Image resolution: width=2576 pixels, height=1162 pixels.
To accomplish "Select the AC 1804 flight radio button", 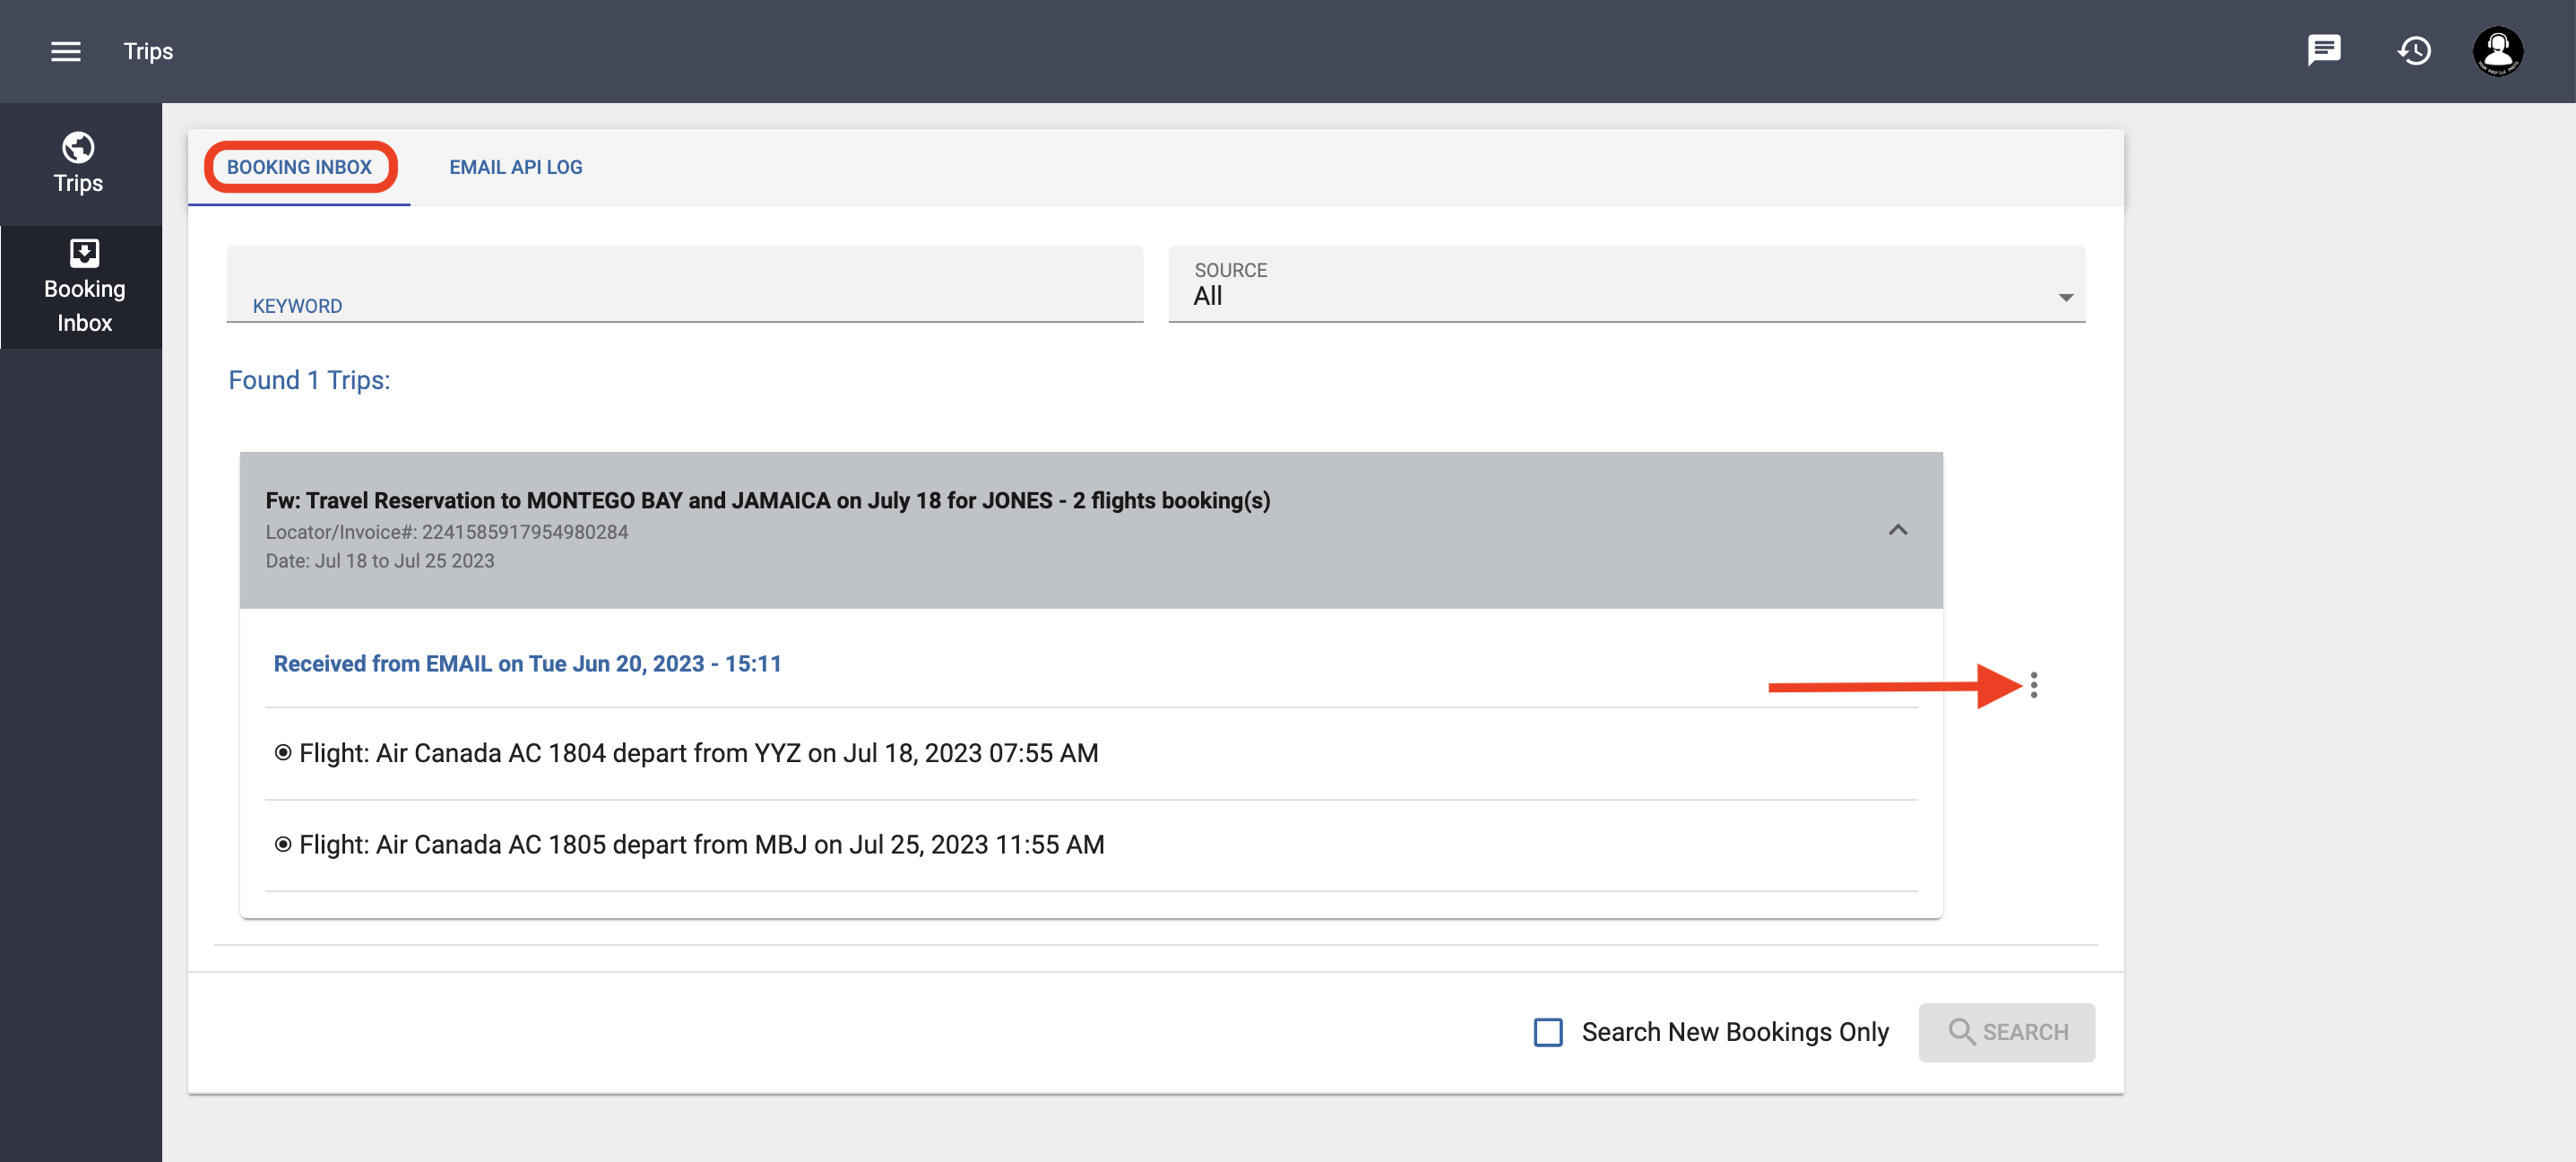I will coord(283,753).
